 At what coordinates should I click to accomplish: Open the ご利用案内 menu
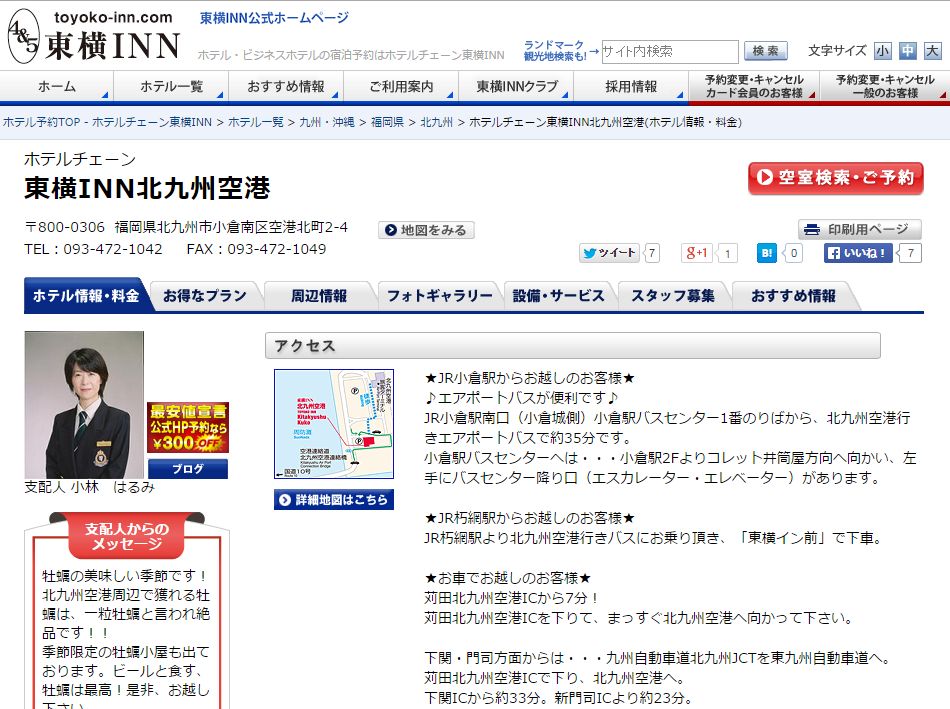[401, 87]
